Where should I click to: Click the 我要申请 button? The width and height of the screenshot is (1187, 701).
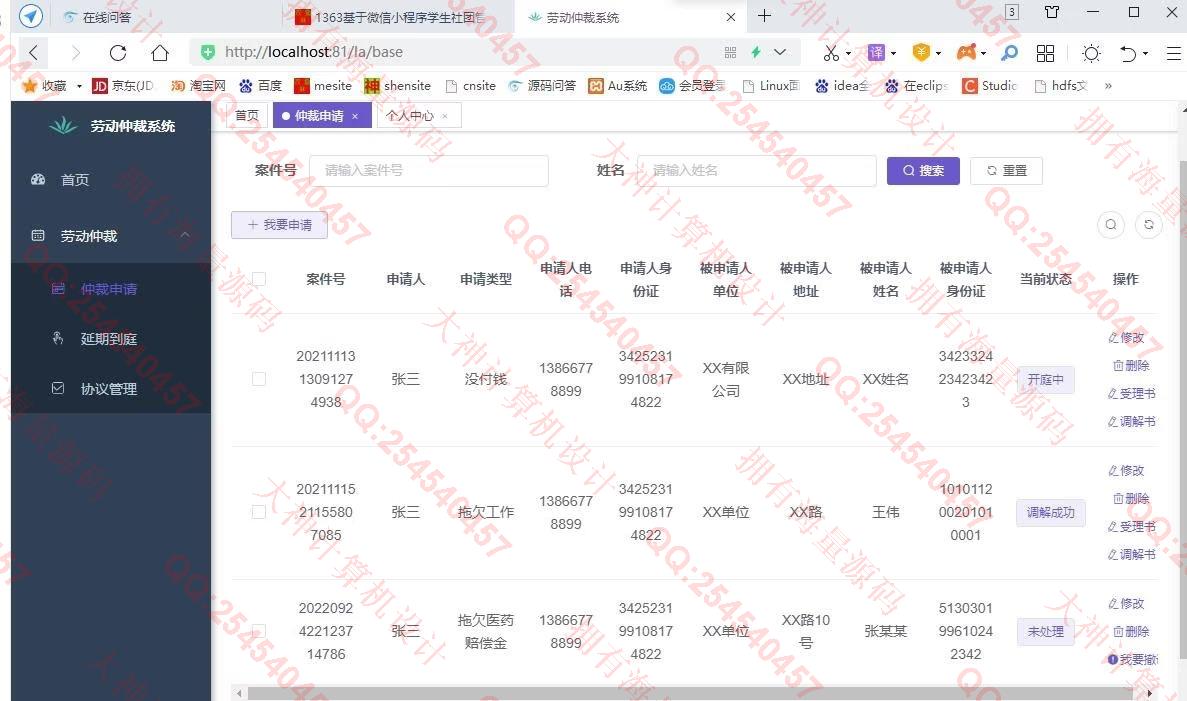(x=279, y=225)
